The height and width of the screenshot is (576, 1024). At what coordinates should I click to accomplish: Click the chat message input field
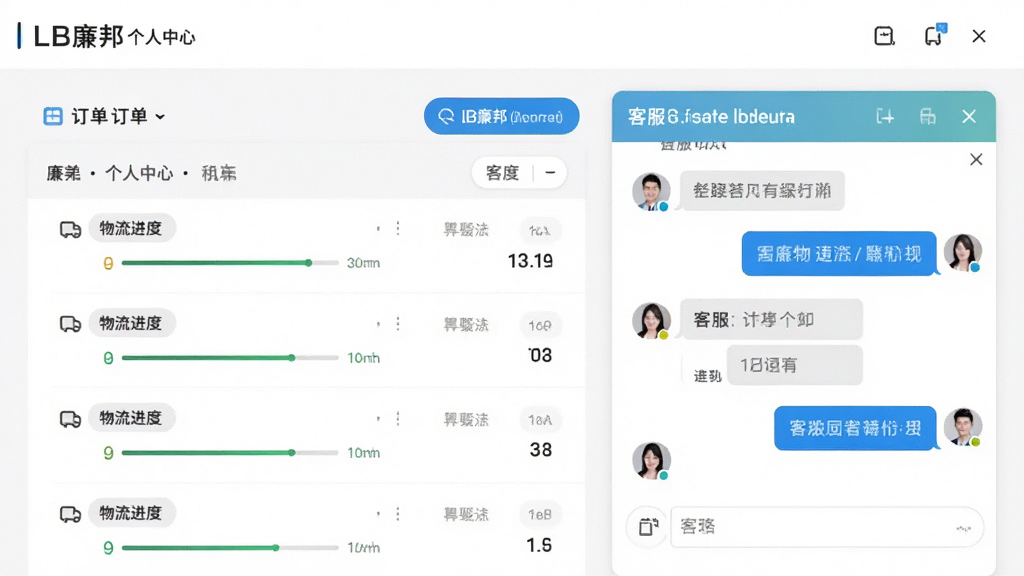click(x=827, y=526)
